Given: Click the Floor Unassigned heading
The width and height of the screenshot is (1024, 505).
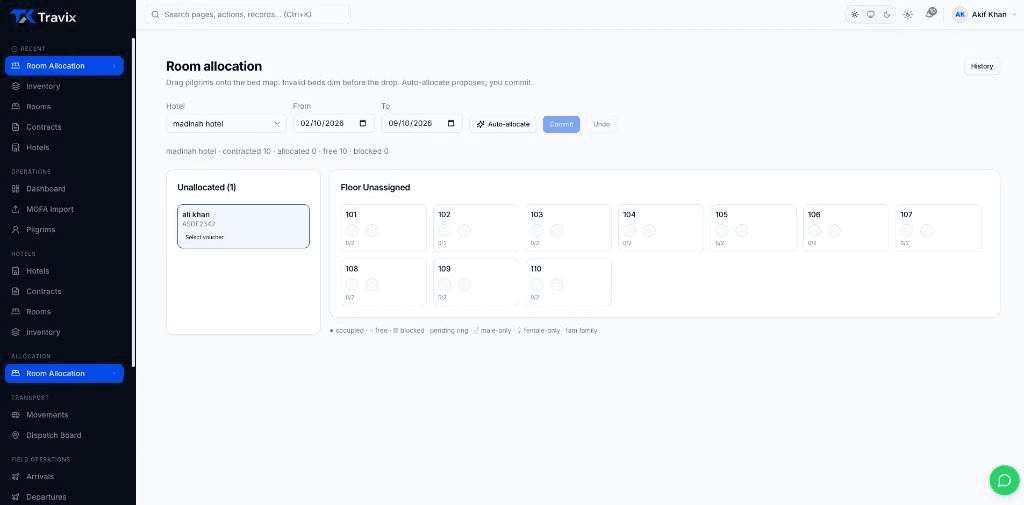Looking at the screenshot, I should click(376, 187).
